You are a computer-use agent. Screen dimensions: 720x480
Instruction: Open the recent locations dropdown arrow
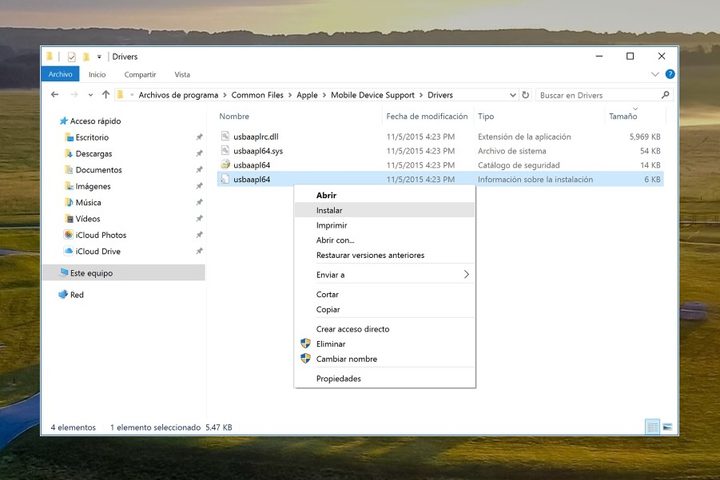(x=90, y=95)
